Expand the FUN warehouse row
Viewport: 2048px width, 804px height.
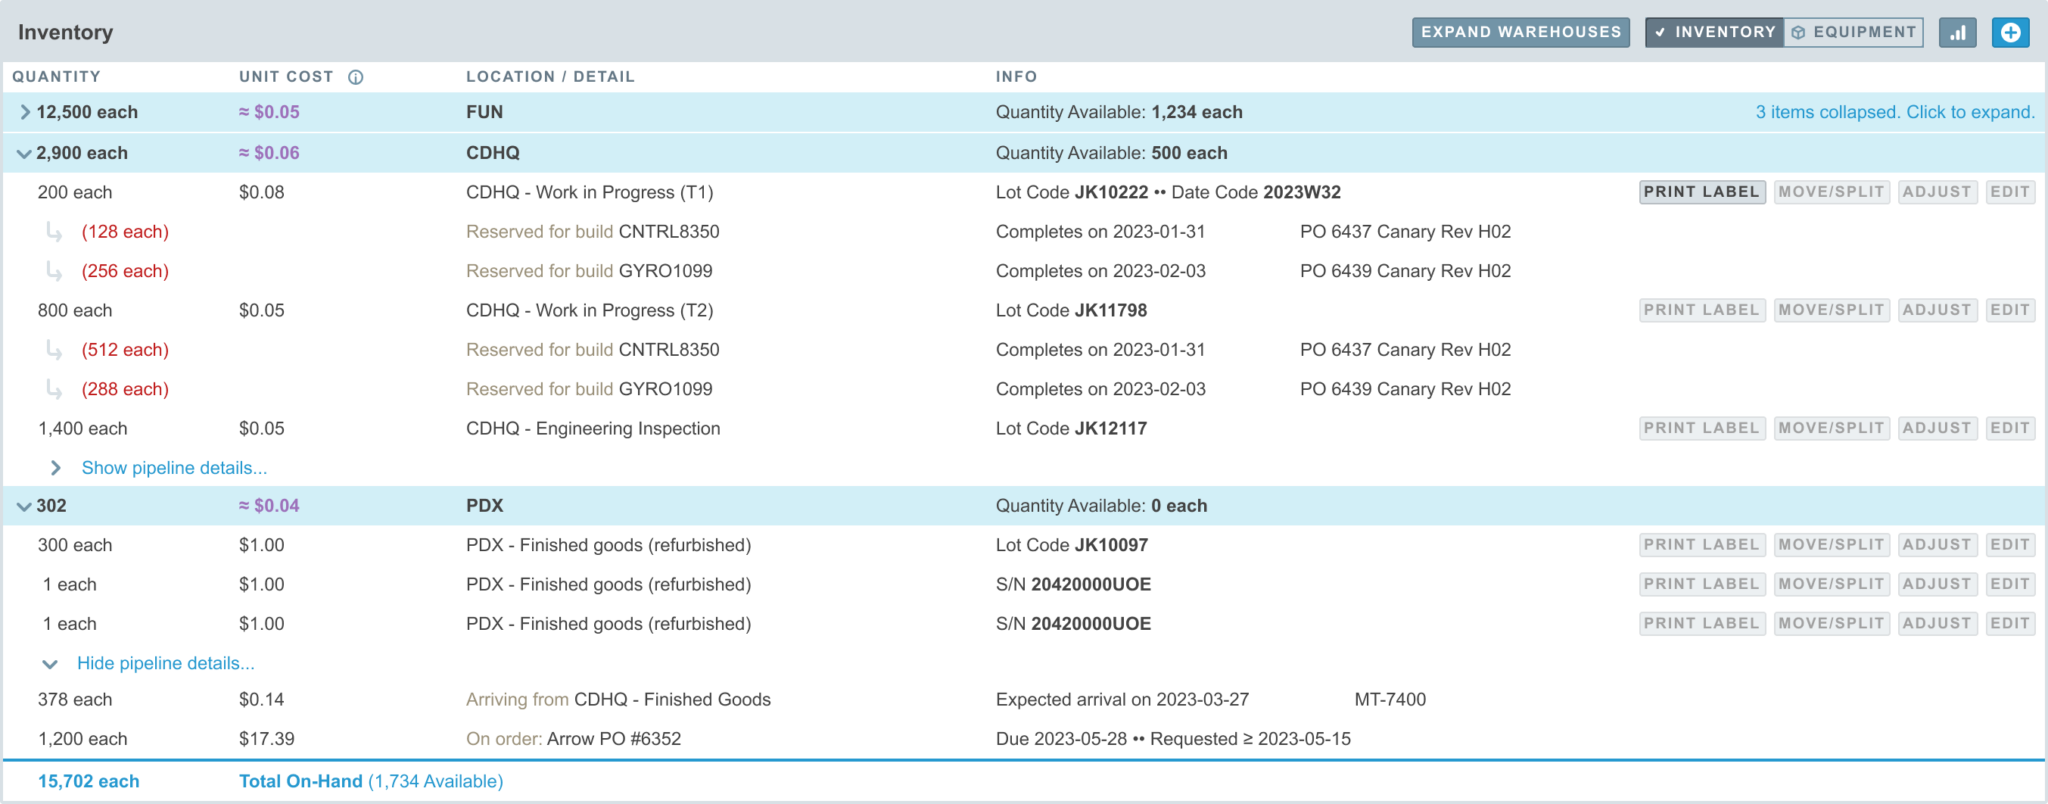26,112
